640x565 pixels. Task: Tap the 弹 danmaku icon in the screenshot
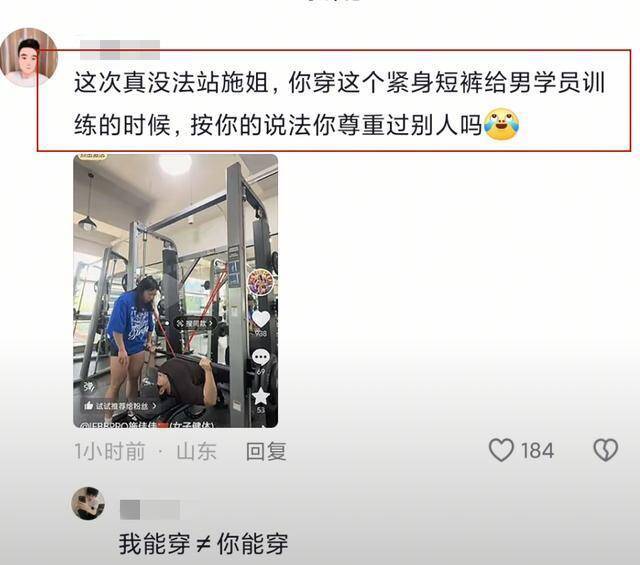click(88, 385)
